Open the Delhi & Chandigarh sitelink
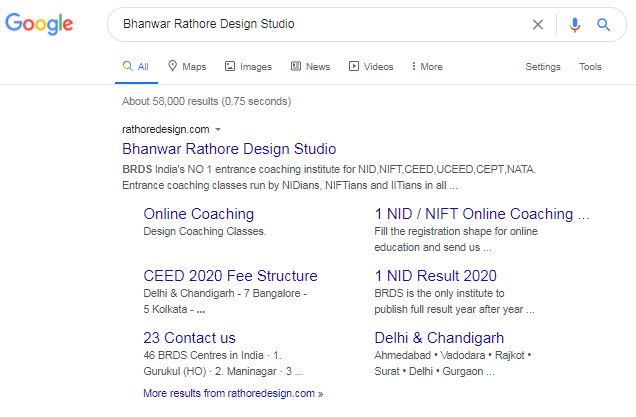The image size is (636, 417). pos(439,338)
